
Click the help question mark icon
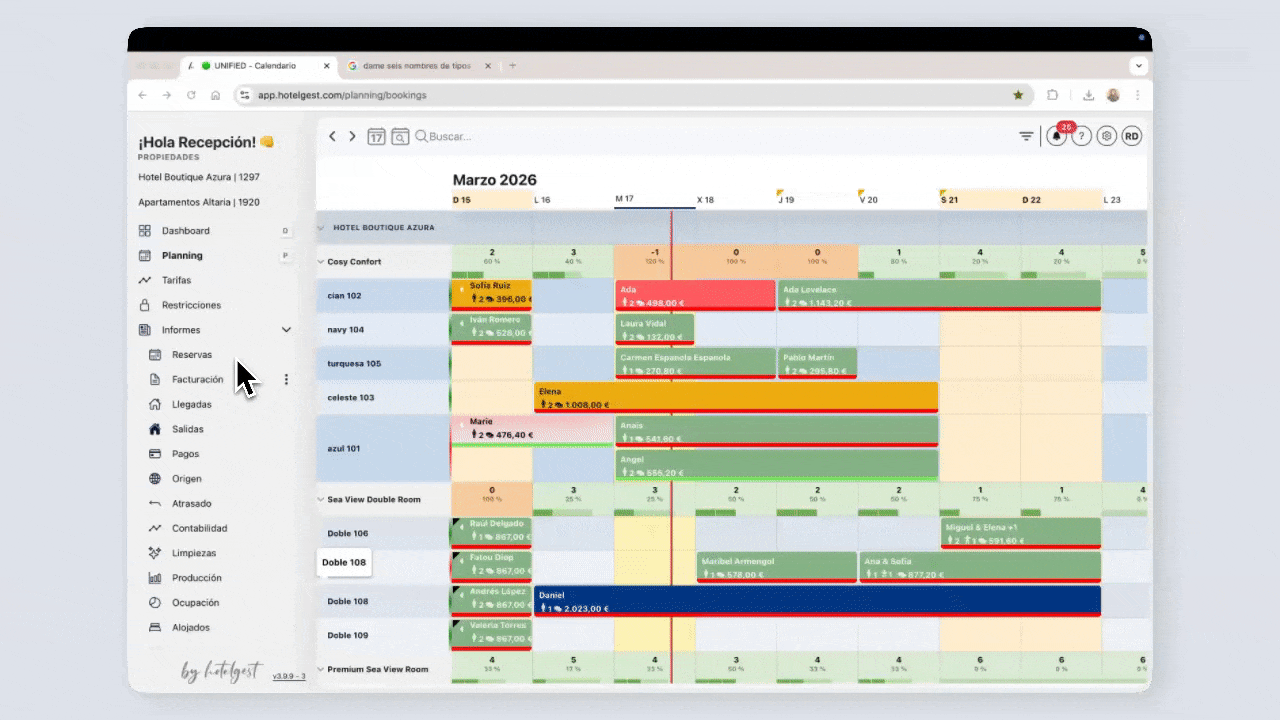(1081, 137)
